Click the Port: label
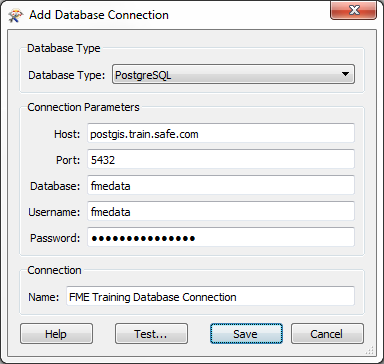 click(68, 160)
